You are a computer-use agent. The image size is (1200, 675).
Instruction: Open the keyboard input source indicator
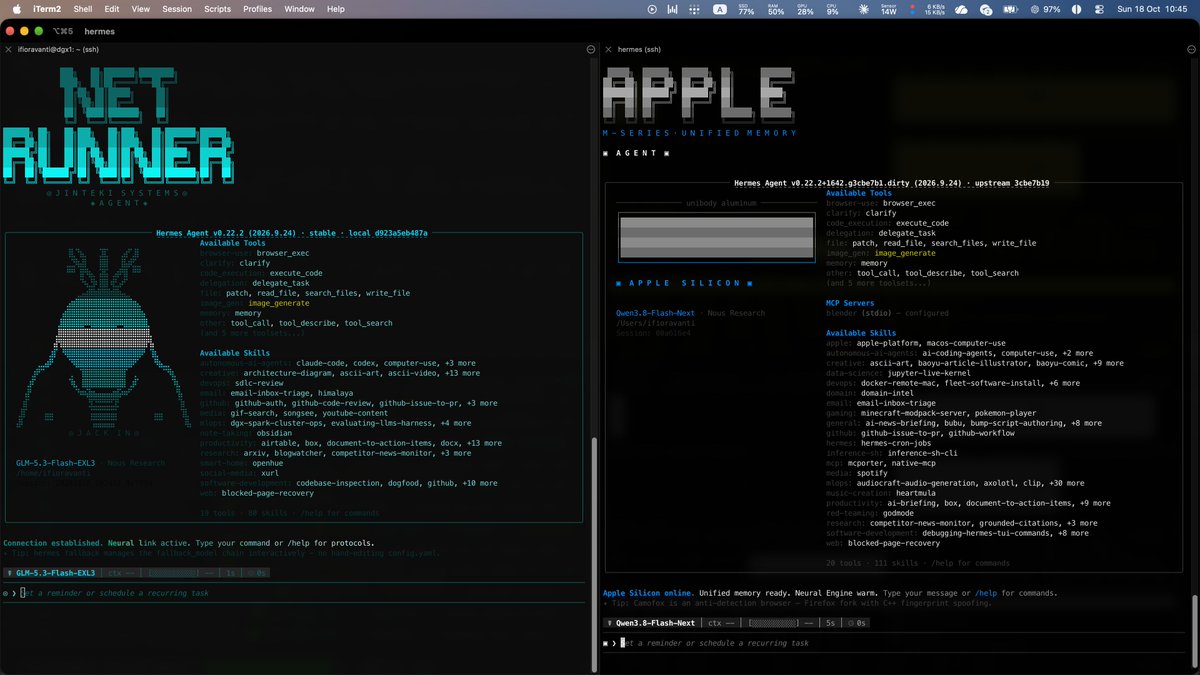(x=720, y=9)
